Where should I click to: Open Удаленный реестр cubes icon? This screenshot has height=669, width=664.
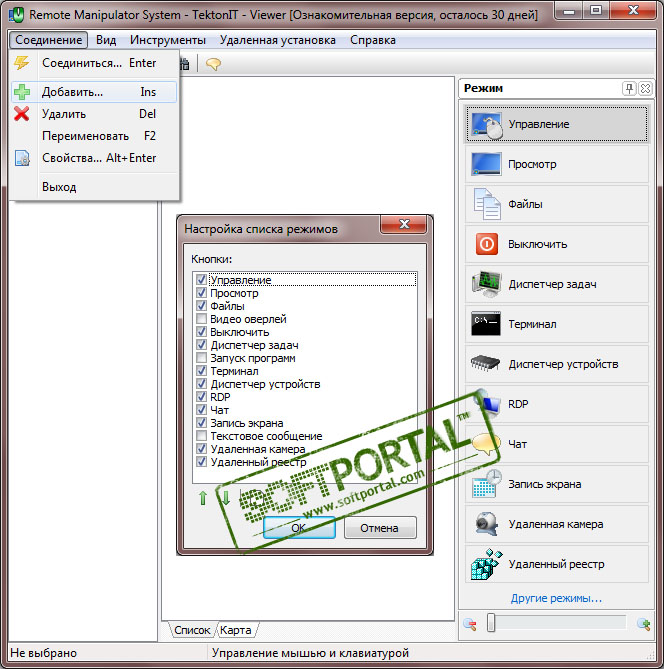(x=486, y=564)
